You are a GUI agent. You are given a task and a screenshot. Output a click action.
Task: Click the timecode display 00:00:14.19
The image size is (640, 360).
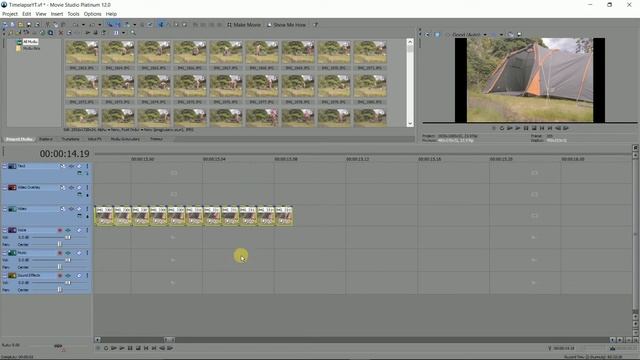(x=64, y=154)
